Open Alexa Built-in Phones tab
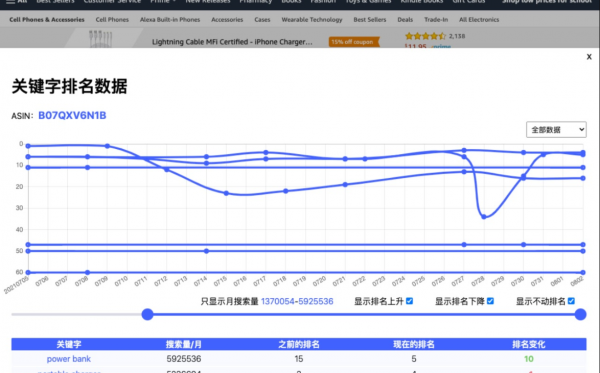 (170, 20)
